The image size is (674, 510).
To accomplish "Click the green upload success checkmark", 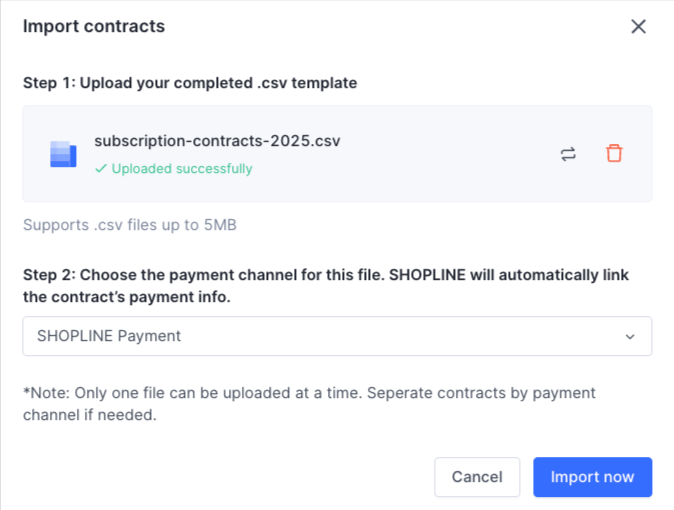I will (100, 169).
